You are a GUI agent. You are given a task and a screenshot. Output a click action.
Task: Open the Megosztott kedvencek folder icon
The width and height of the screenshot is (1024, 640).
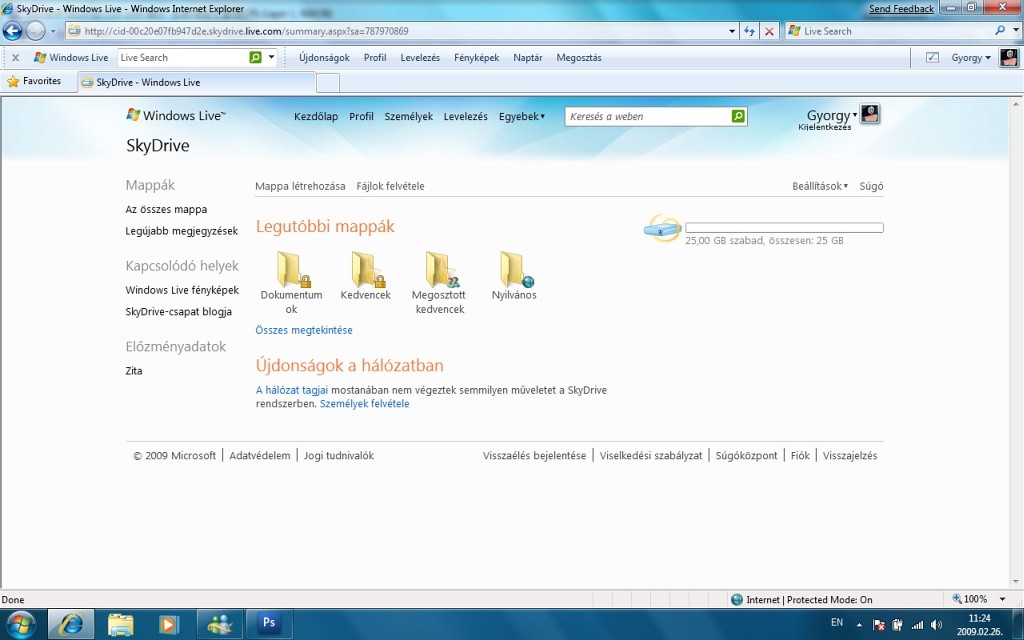coord(441,270)
